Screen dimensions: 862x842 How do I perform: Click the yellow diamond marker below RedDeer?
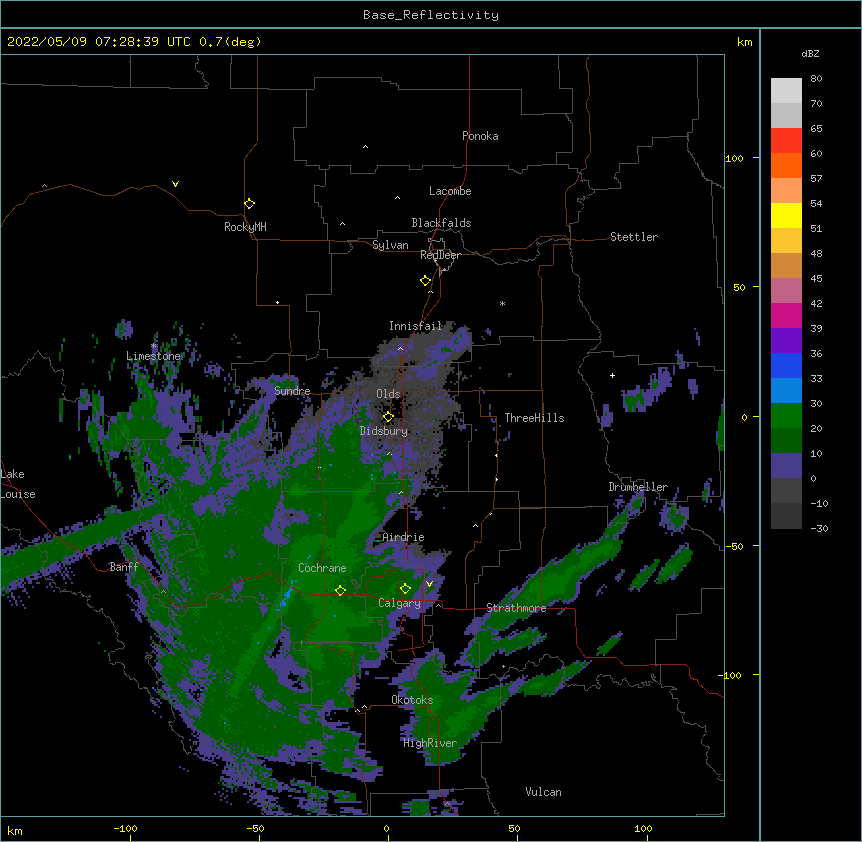click(x=425, y=281)
